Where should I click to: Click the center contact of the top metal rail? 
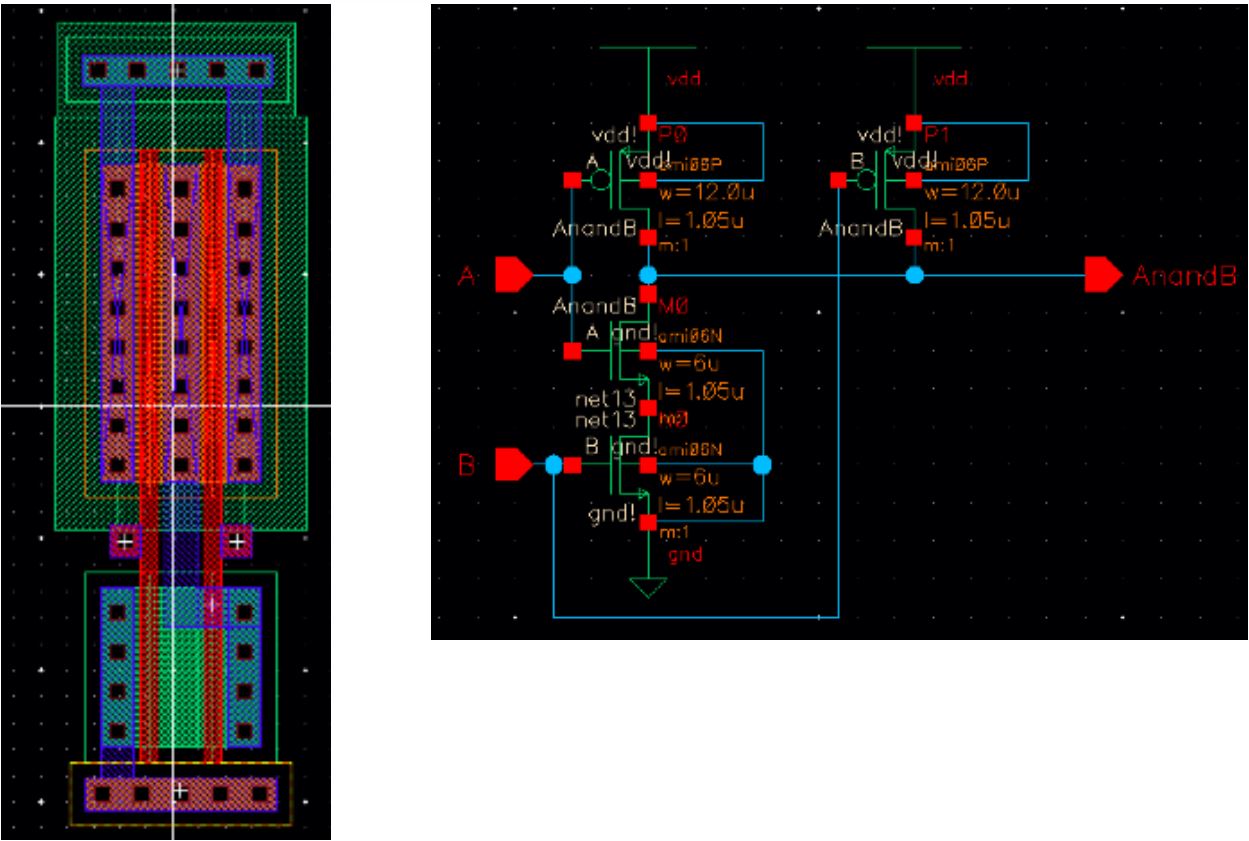point(176,71)
